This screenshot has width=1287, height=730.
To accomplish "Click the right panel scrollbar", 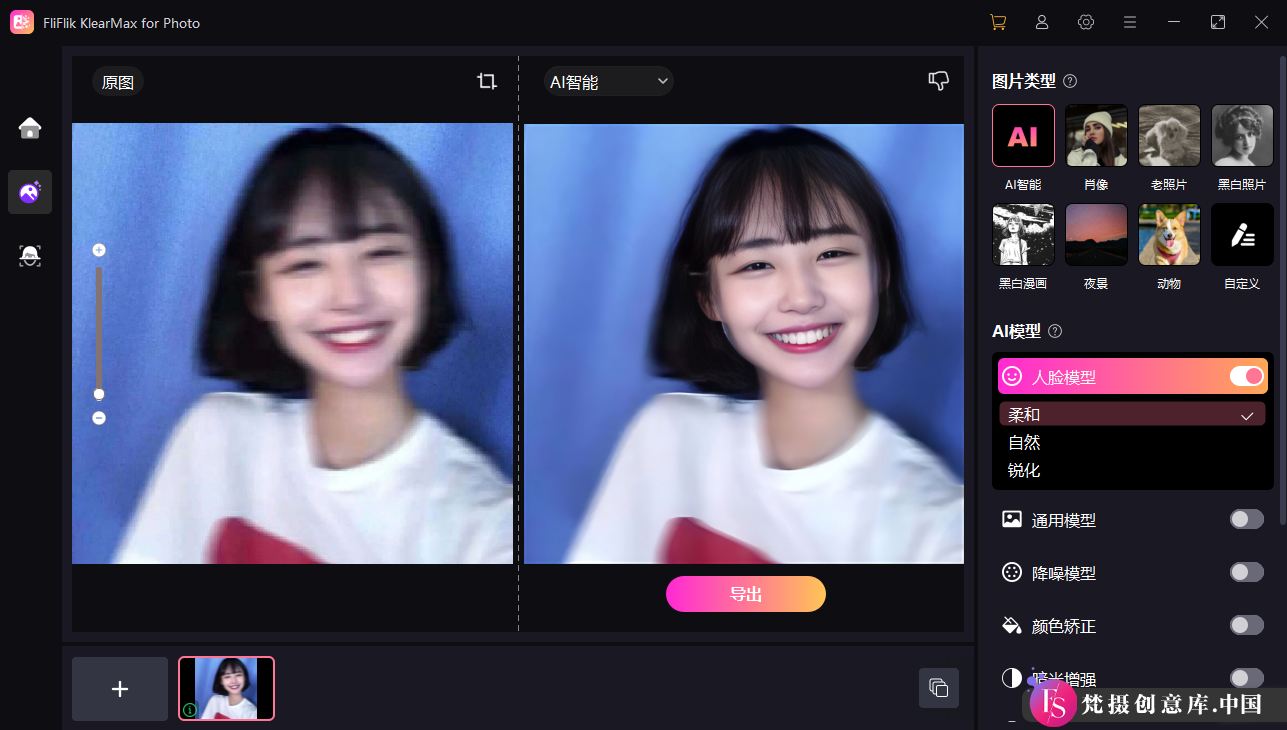I will point(1282,290).
